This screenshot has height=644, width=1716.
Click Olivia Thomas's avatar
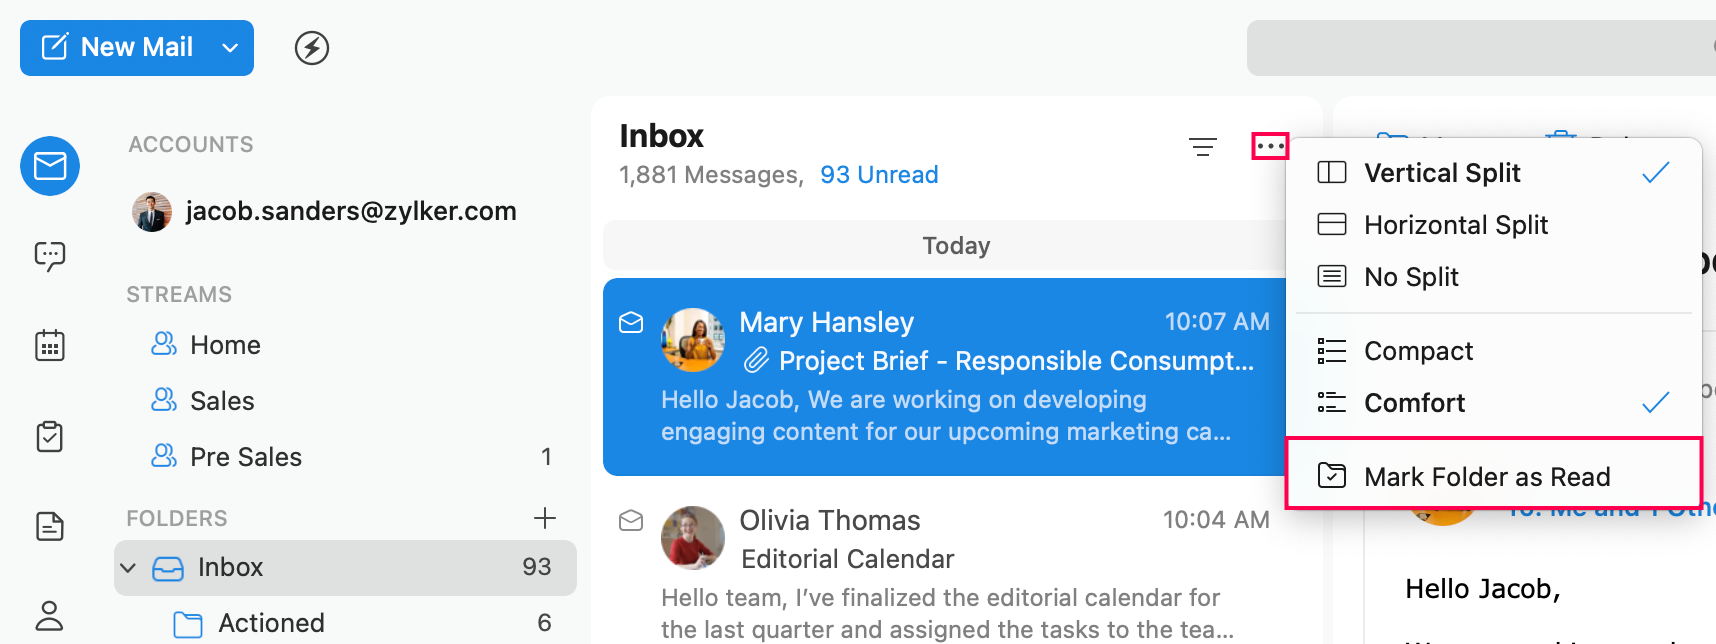pos(693,538)
